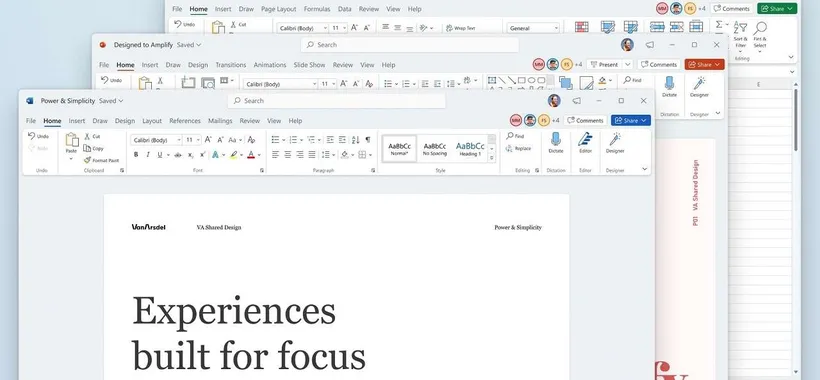
Task: Toggle Italic in Word ribbon
Action: [148, 155]
